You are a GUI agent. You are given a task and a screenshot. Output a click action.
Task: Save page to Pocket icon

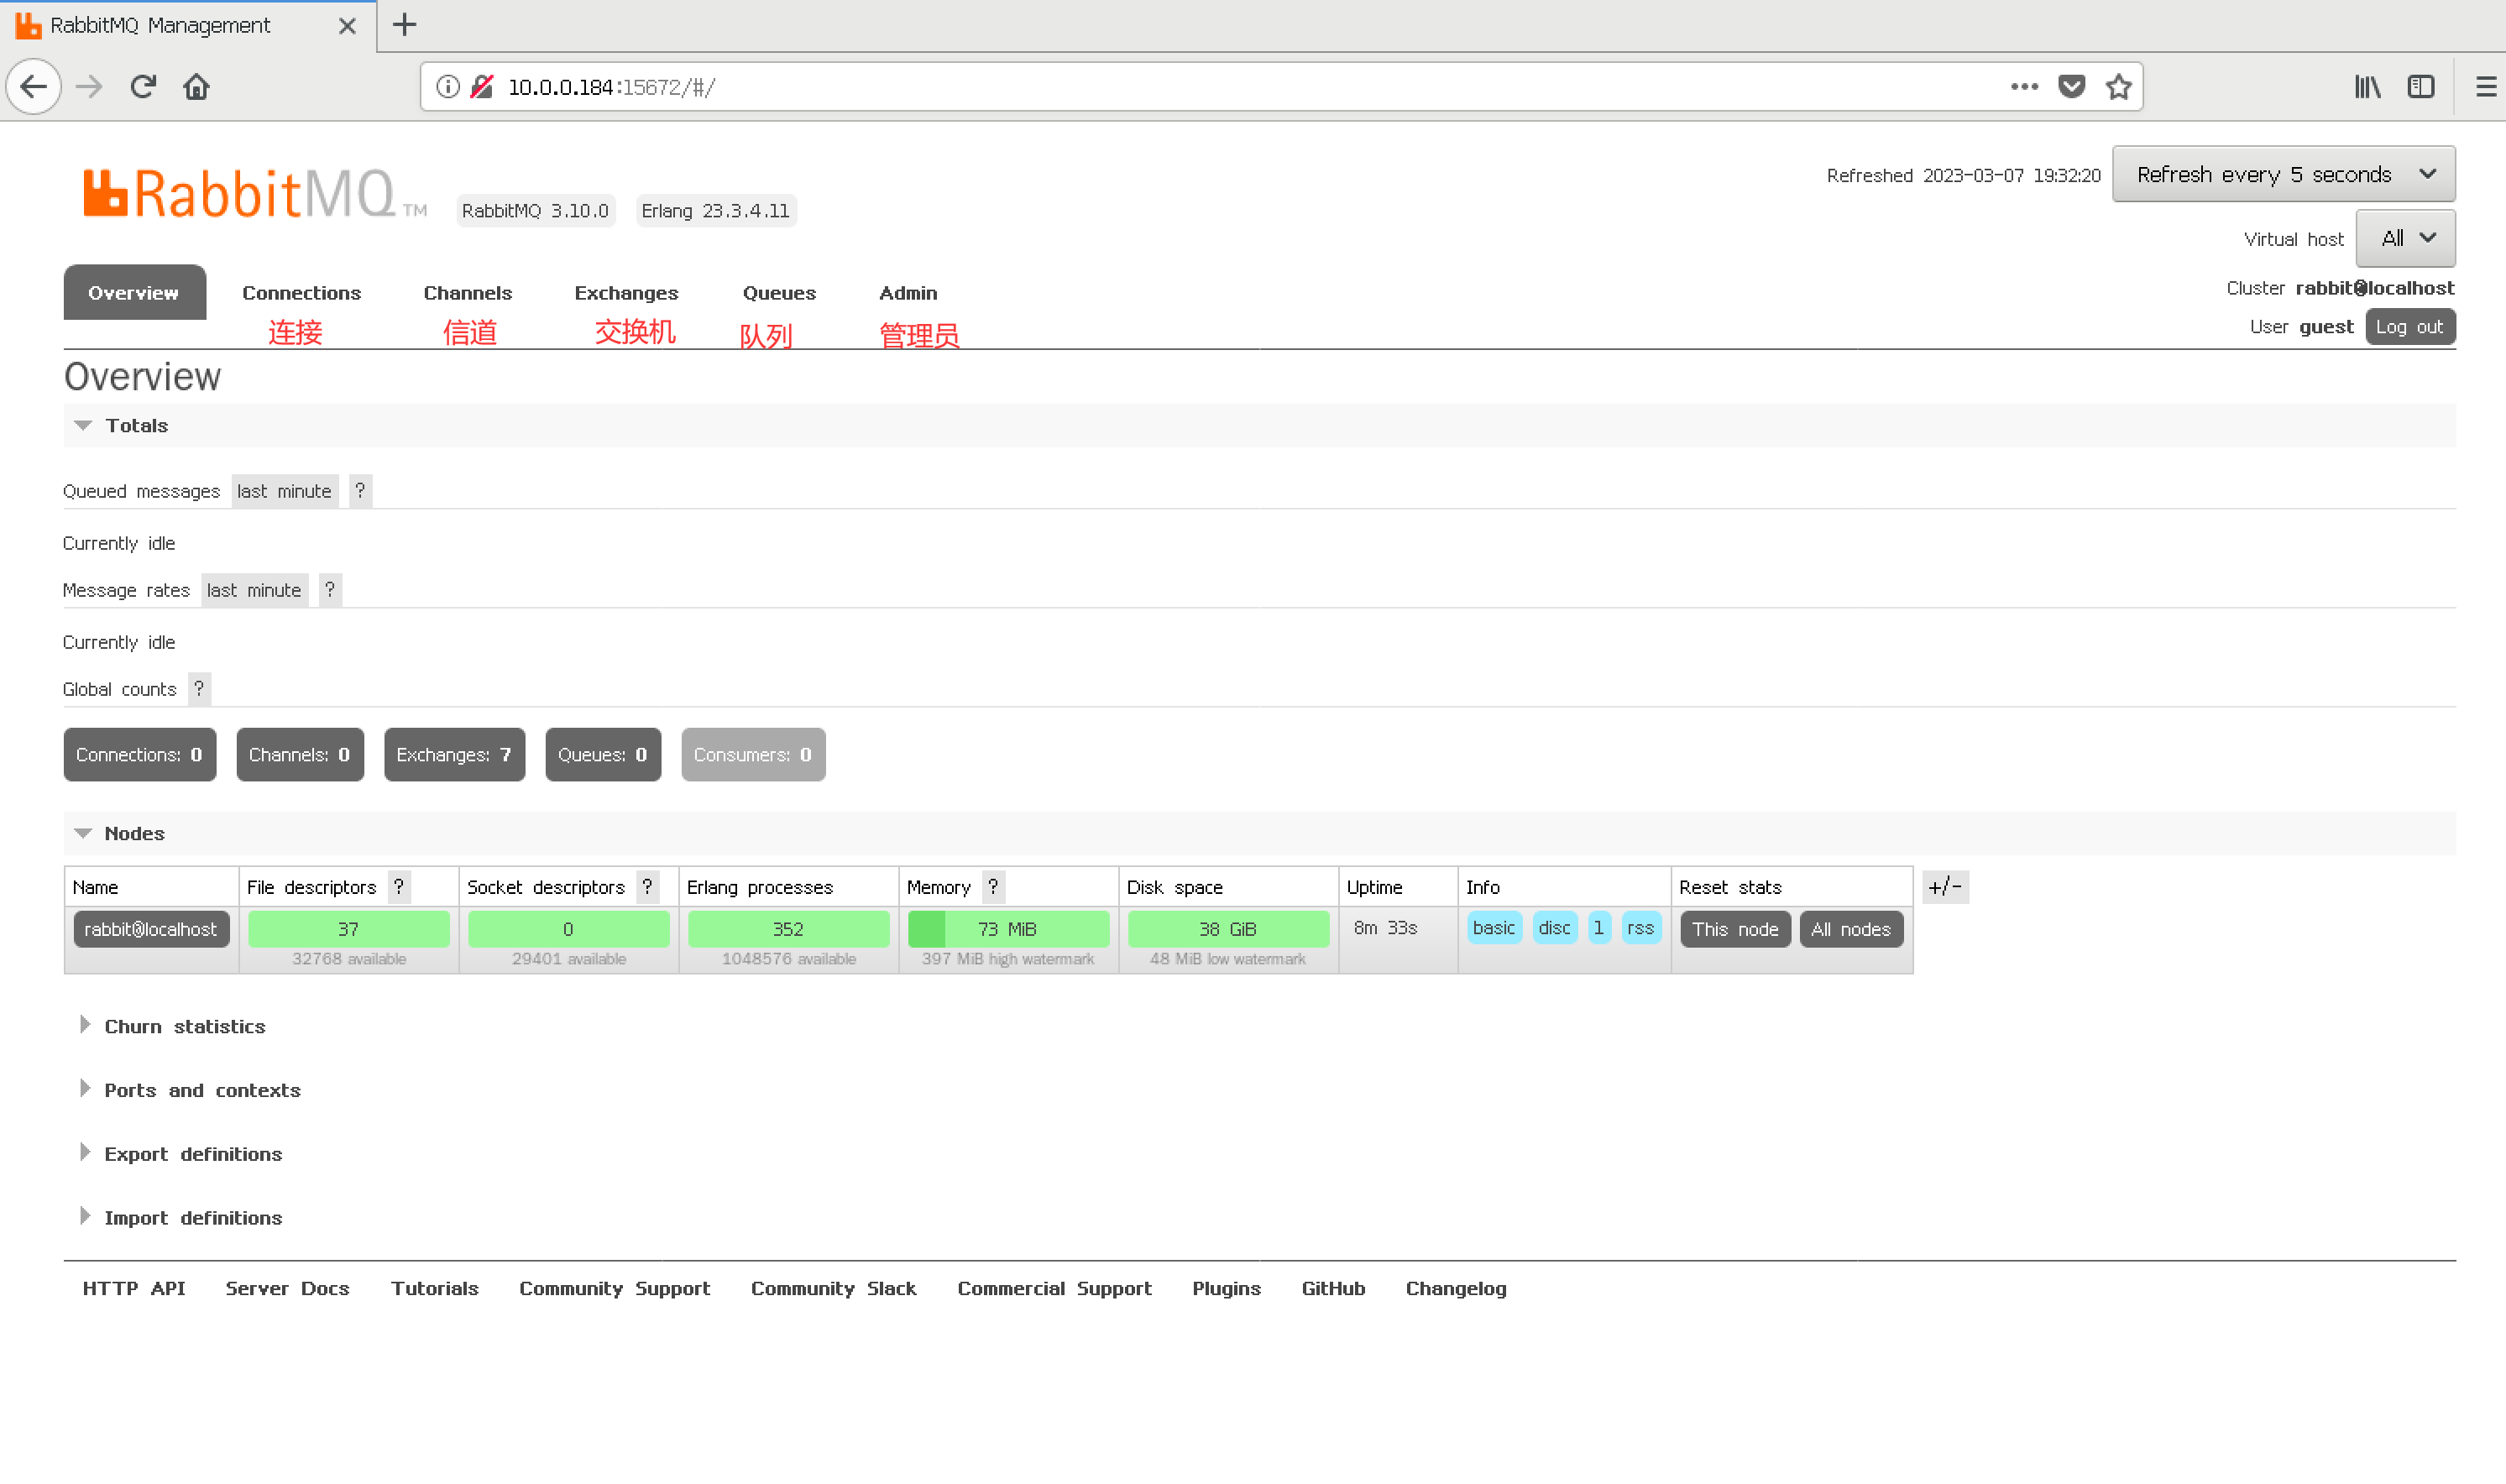[x=2071, y=87]
